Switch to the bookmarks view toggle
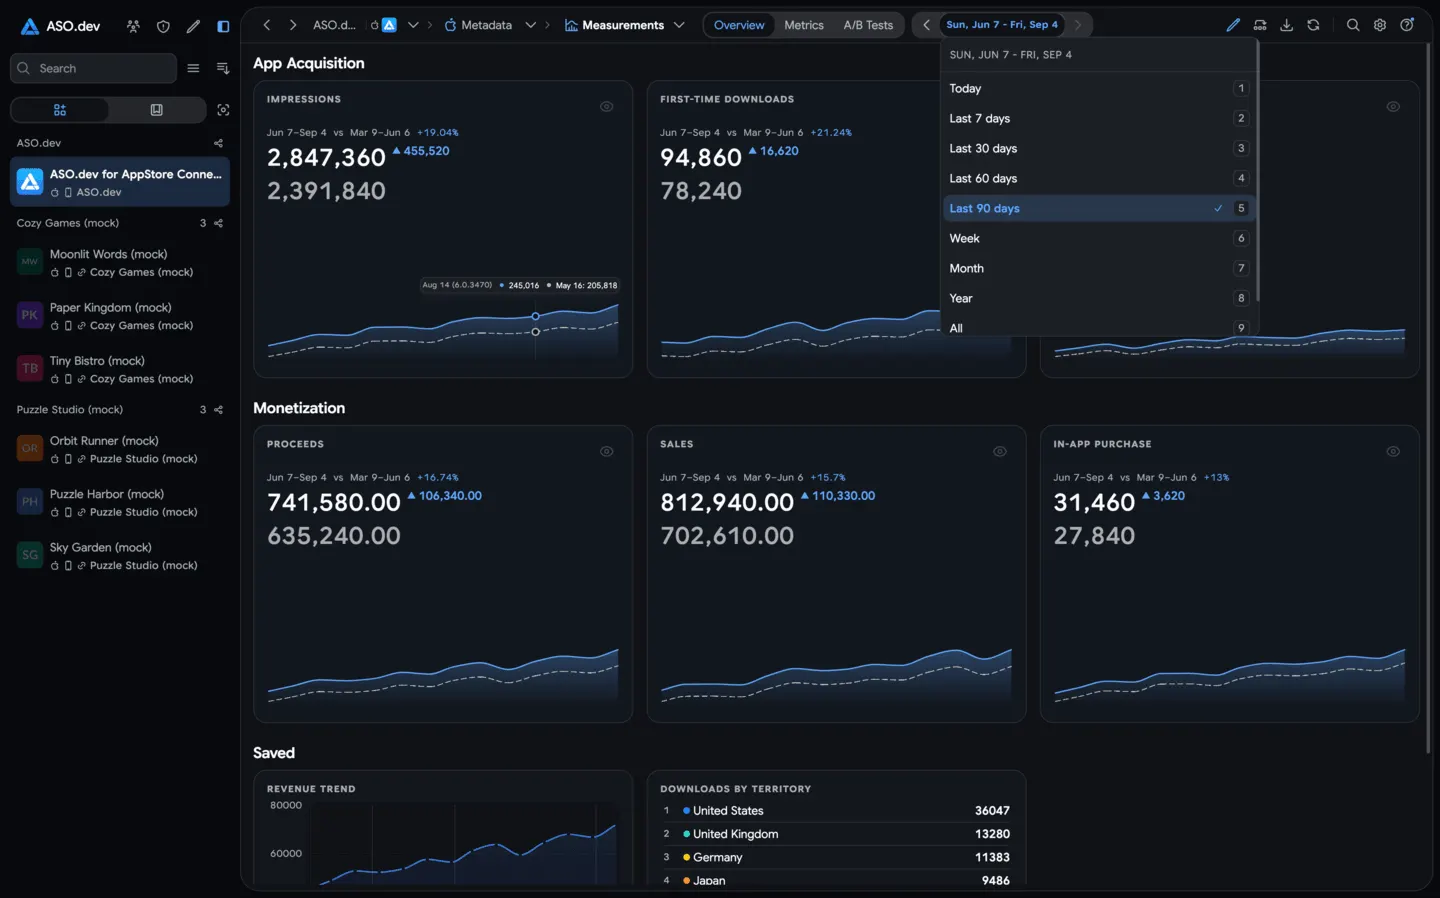The width and height of the screenshot is (1440, 898). pyautogui.click(x=156, y=110)
